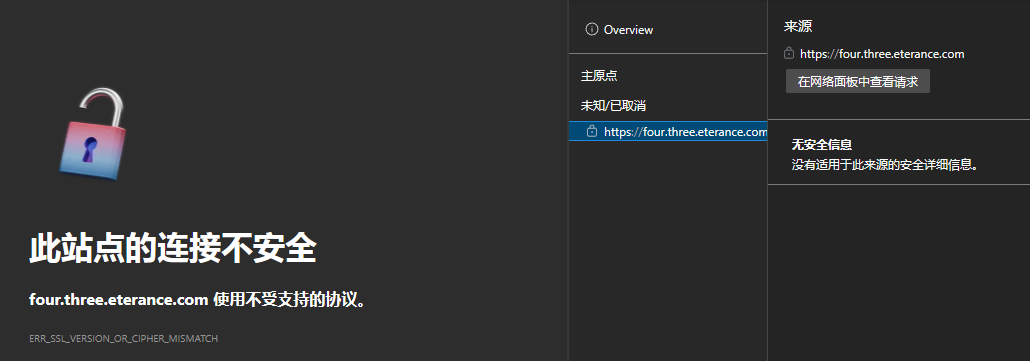The width and height of the screenshot is (1030, 361).
Task: Click the origin URL text under 来源
Action: [882, 54]
